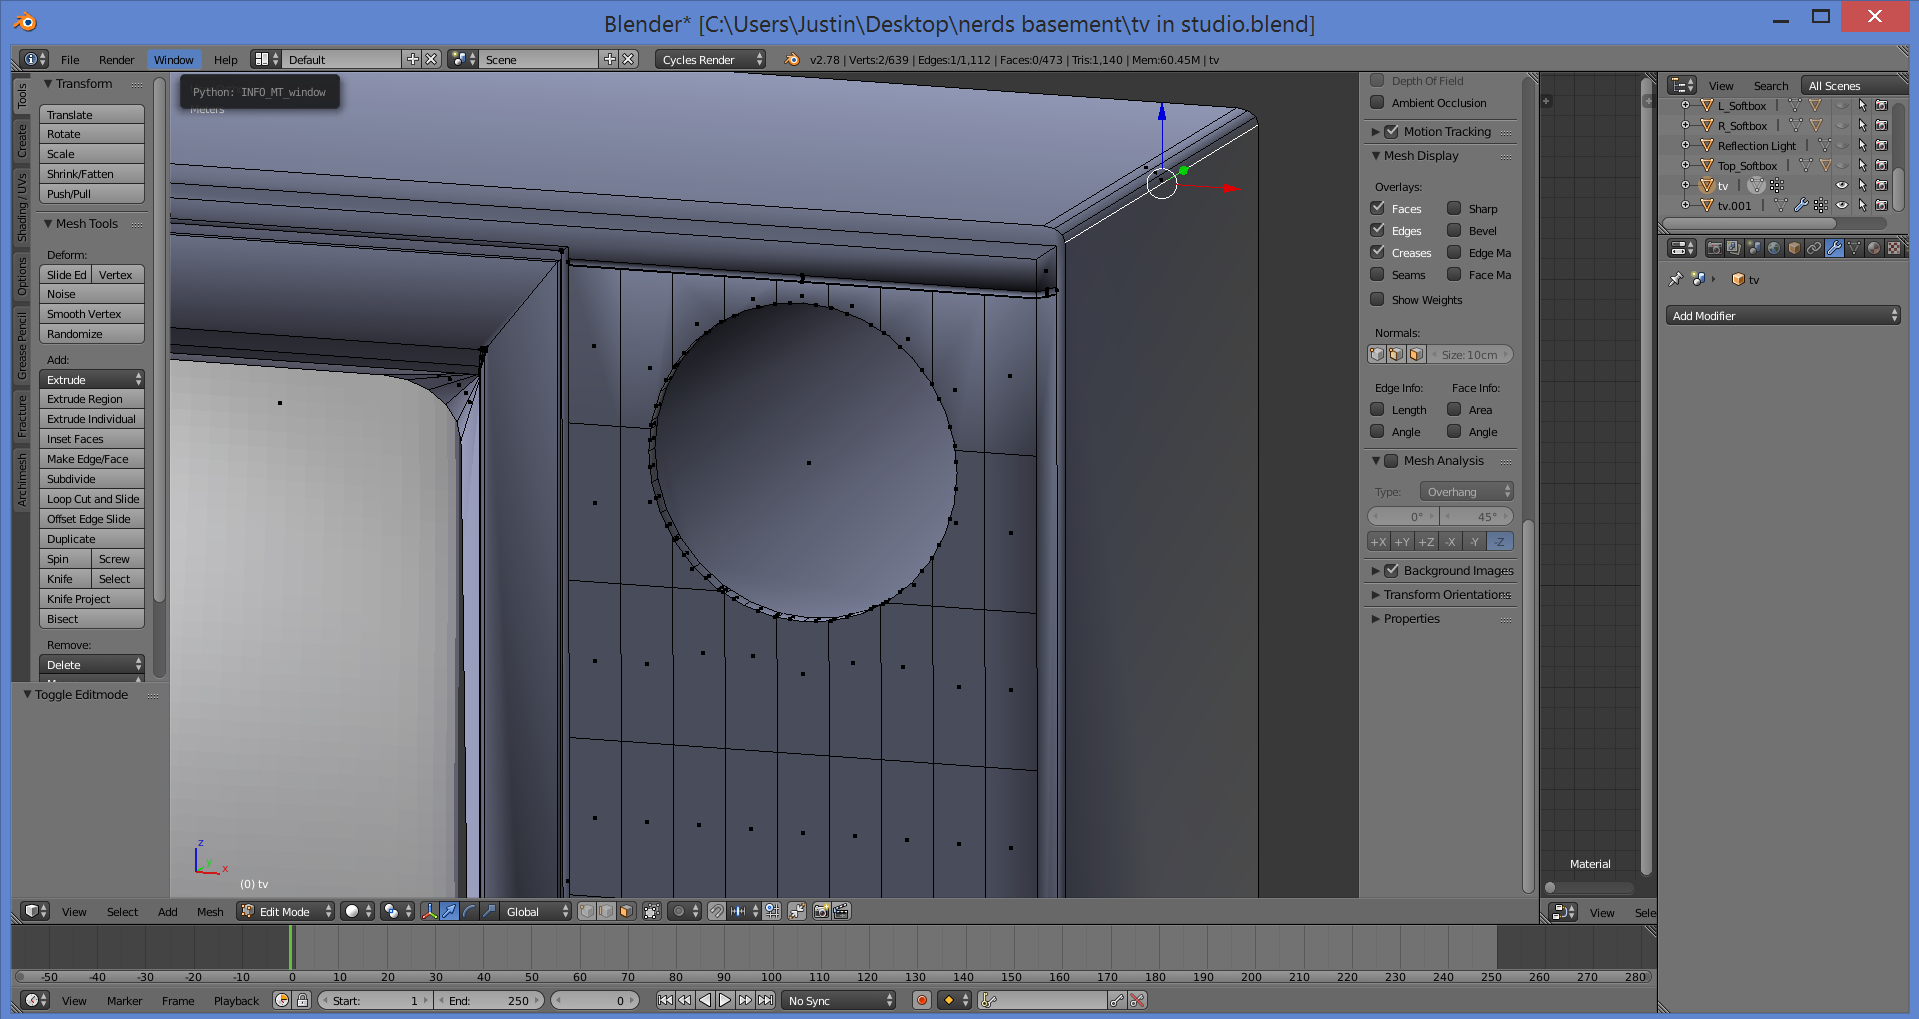This screenshot has width=1919, height=1019.
Task: Open the 3D view editor type selector
Action: (35, 911)
